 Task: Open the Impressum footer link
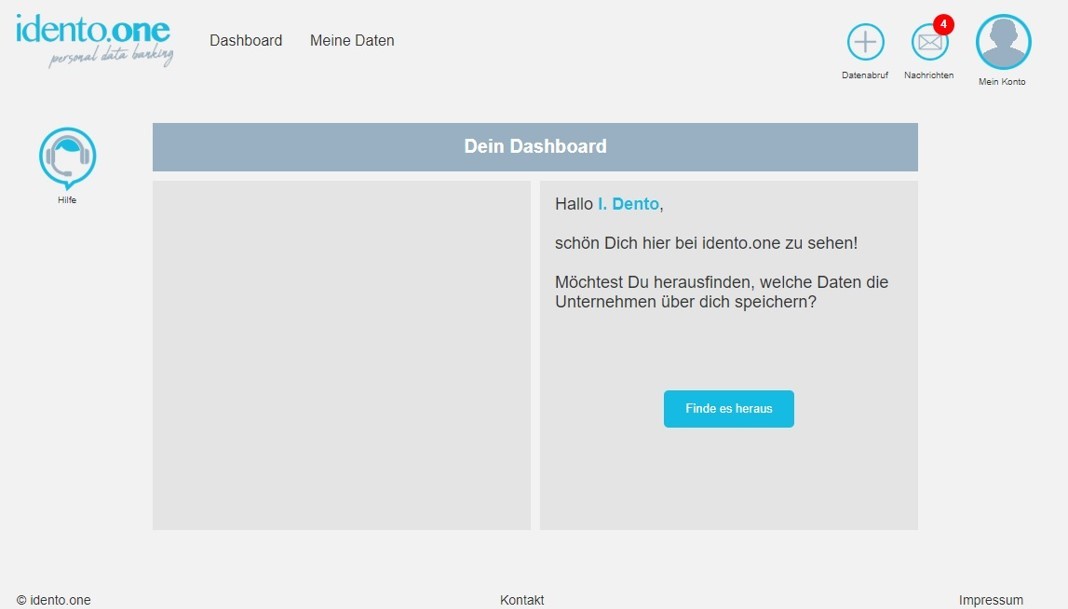990,600
